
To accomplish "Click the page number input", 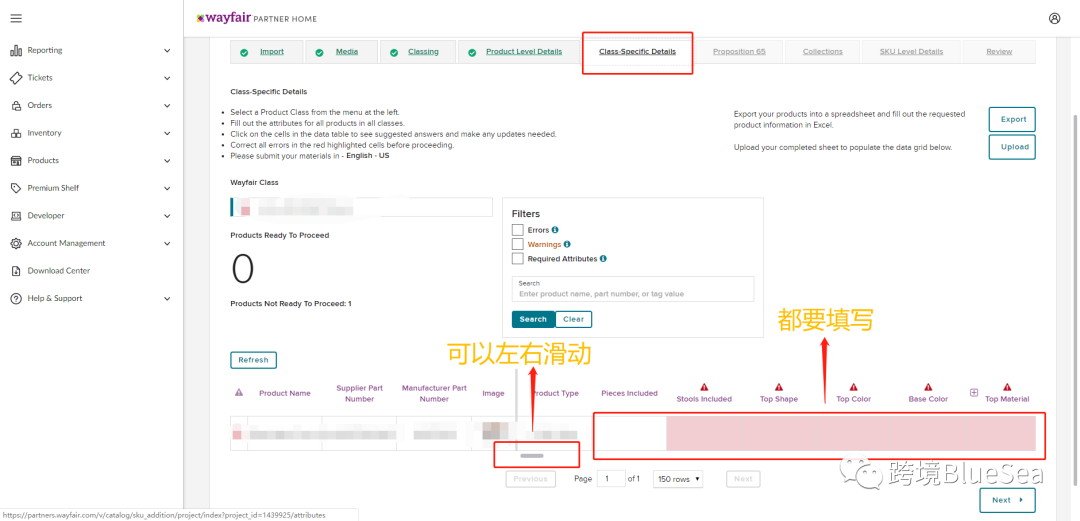I will coord(611,478).
